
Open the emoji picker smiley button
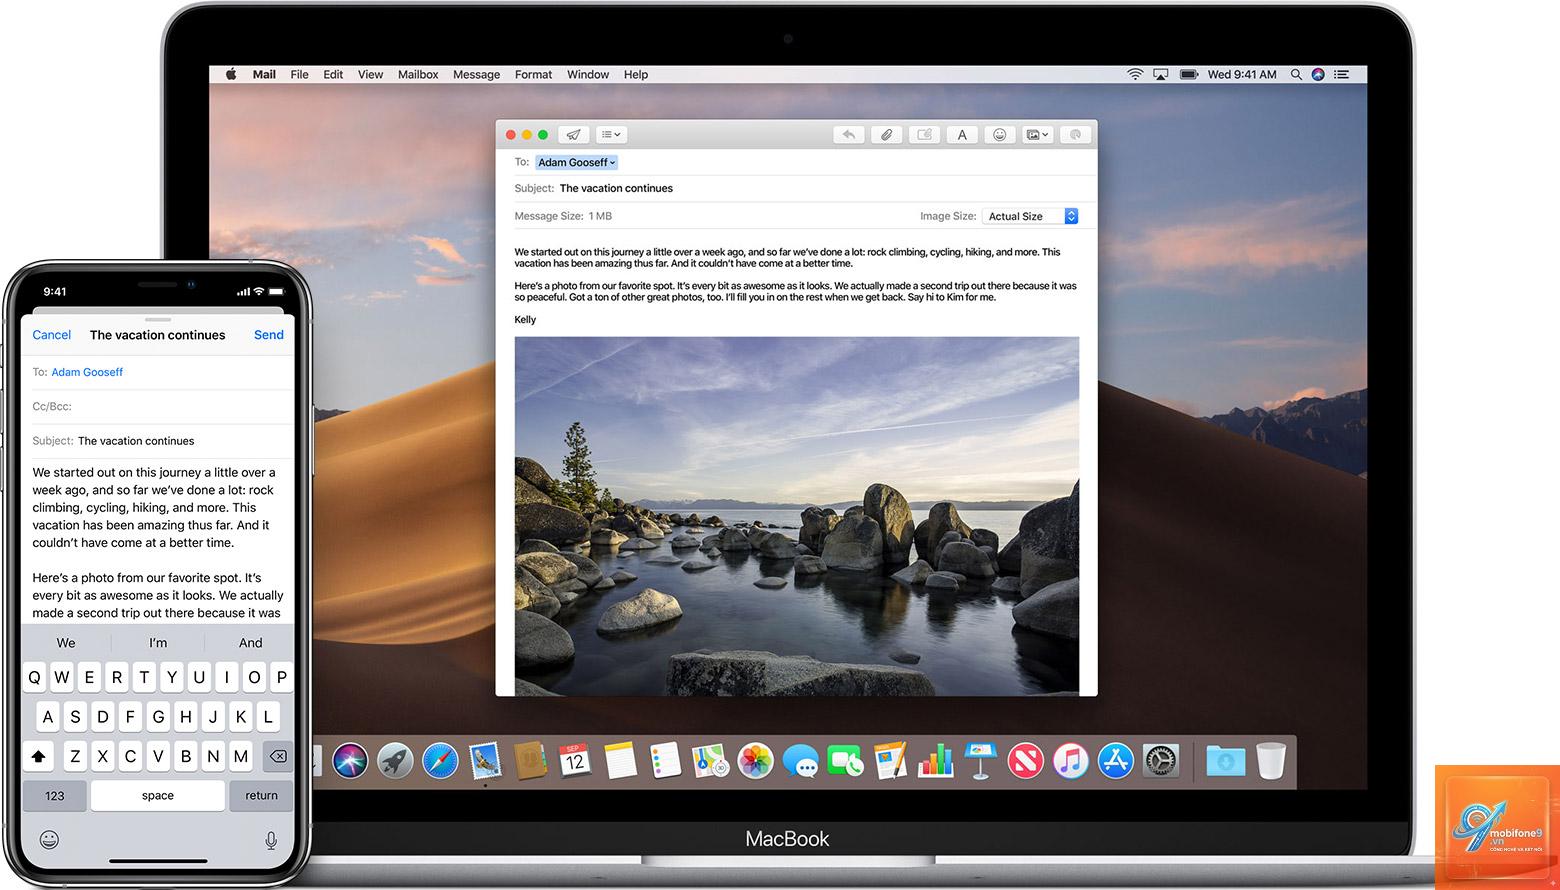[1000, 134]
